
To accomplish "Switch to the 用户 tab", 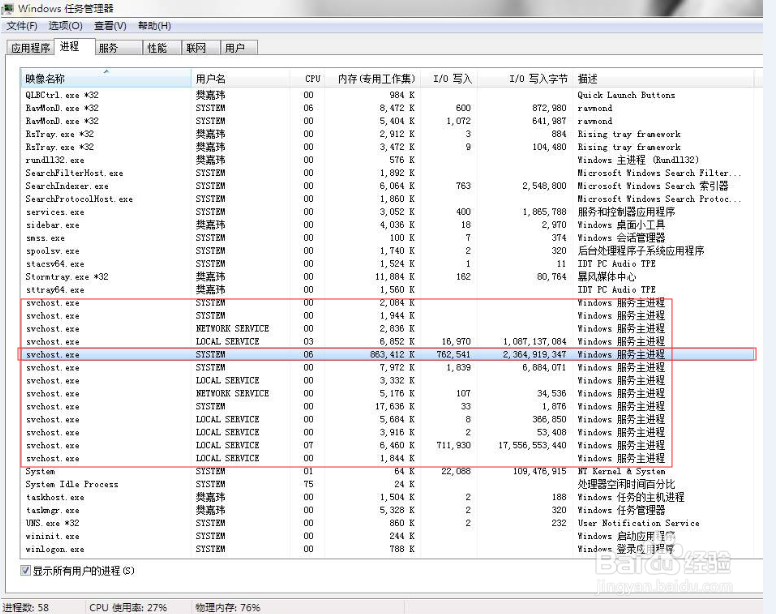I will [239, 48].
